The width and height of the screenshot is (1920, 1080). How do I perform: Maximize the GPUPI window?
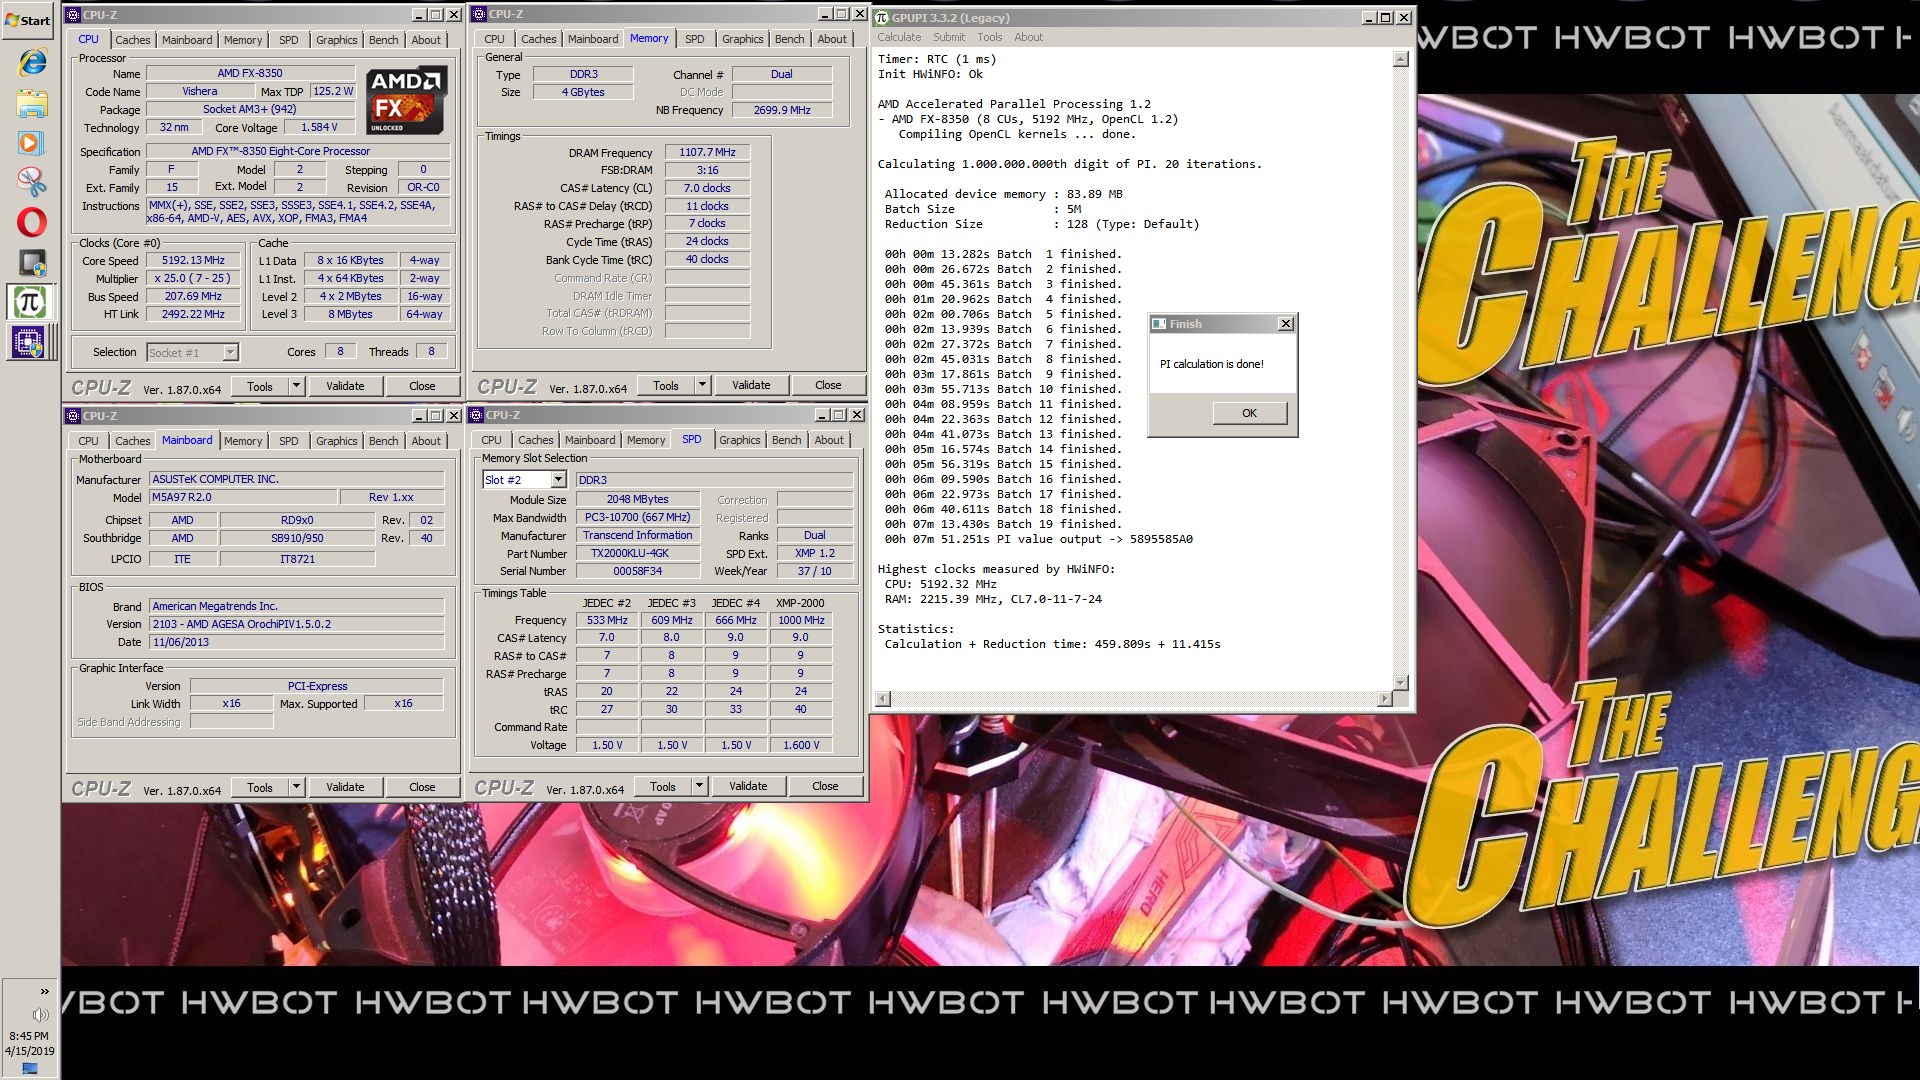(x=1385, y=18)
